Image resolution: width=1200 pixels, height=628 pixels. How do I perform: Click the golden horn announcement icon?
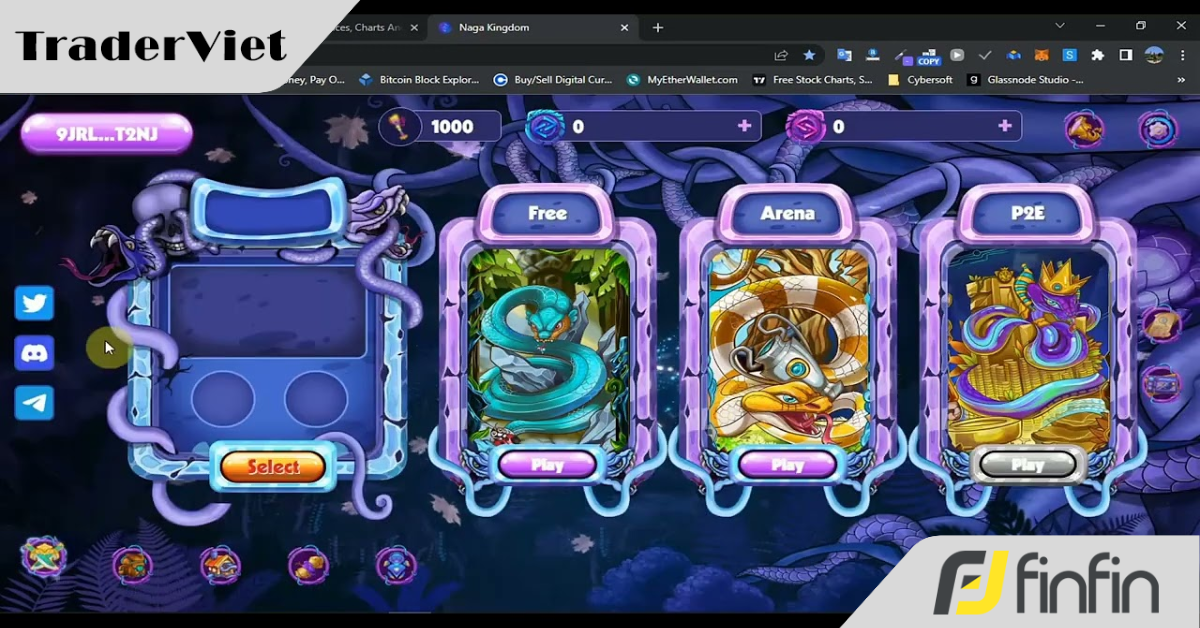point(1082,128)
